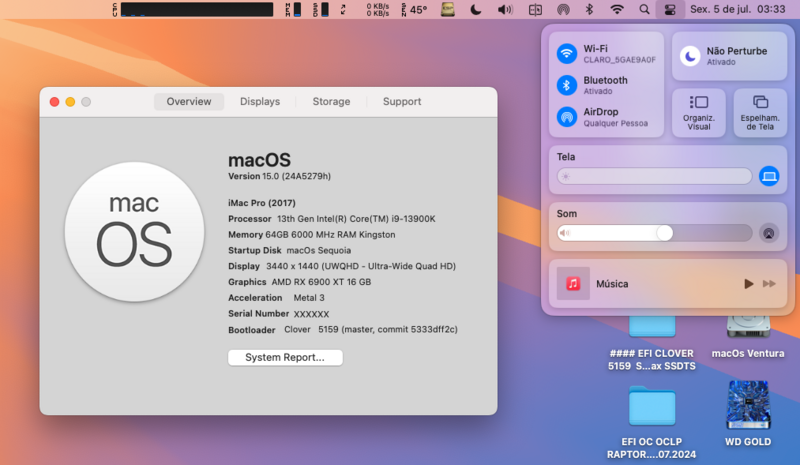Image resolution: width=800 pixels, height=465 pixels.
Task: Switch to the Displays tab
Action: pos(260,101)
